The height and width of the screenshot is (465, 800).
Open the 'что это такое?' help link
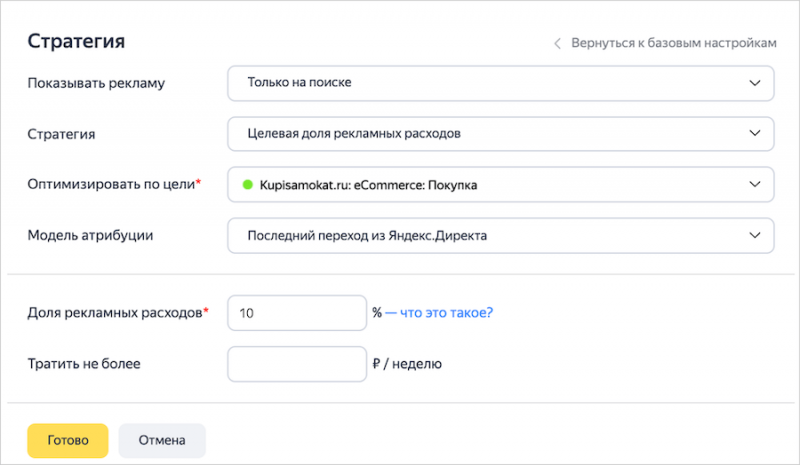click(x=446, y=313)
